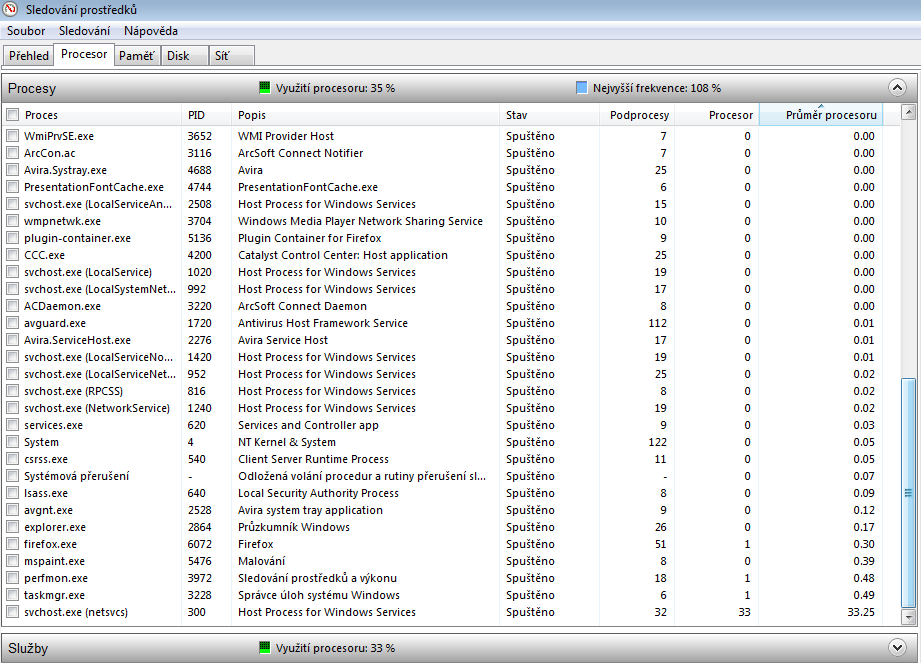The image size is (921, 663).
Task: Click green CPU usage indicator in Služby header
Action: click(265, 648)
